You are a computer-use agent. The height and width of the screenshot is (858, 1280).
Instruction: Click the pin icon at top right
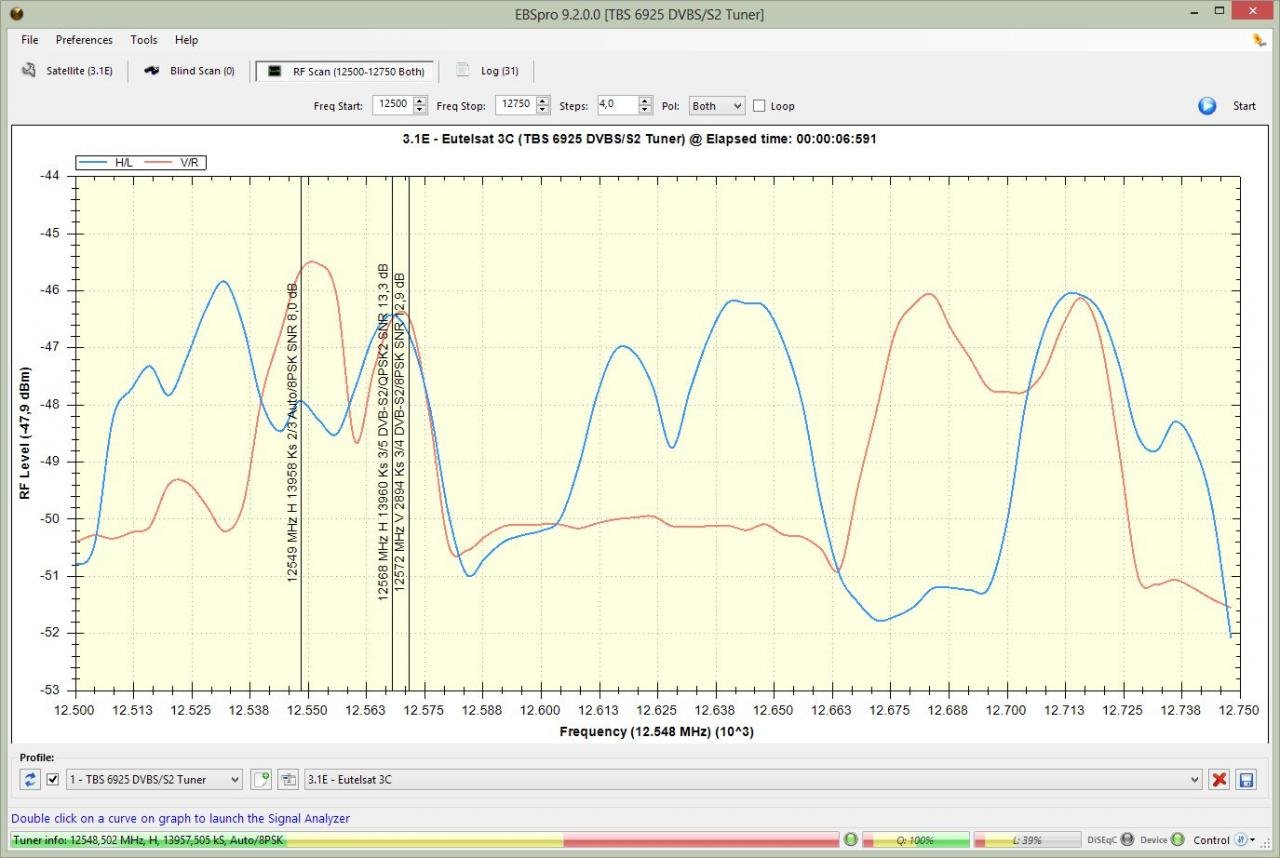[x=1258, y=40]
